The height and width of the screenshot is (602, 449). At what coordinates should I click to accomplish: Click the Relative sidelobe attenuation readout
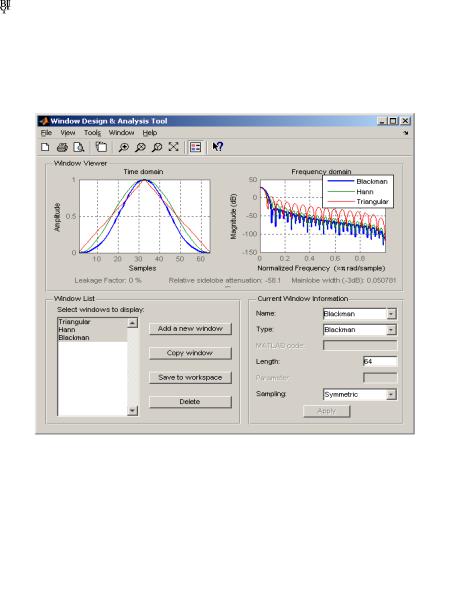pos(225,281)
